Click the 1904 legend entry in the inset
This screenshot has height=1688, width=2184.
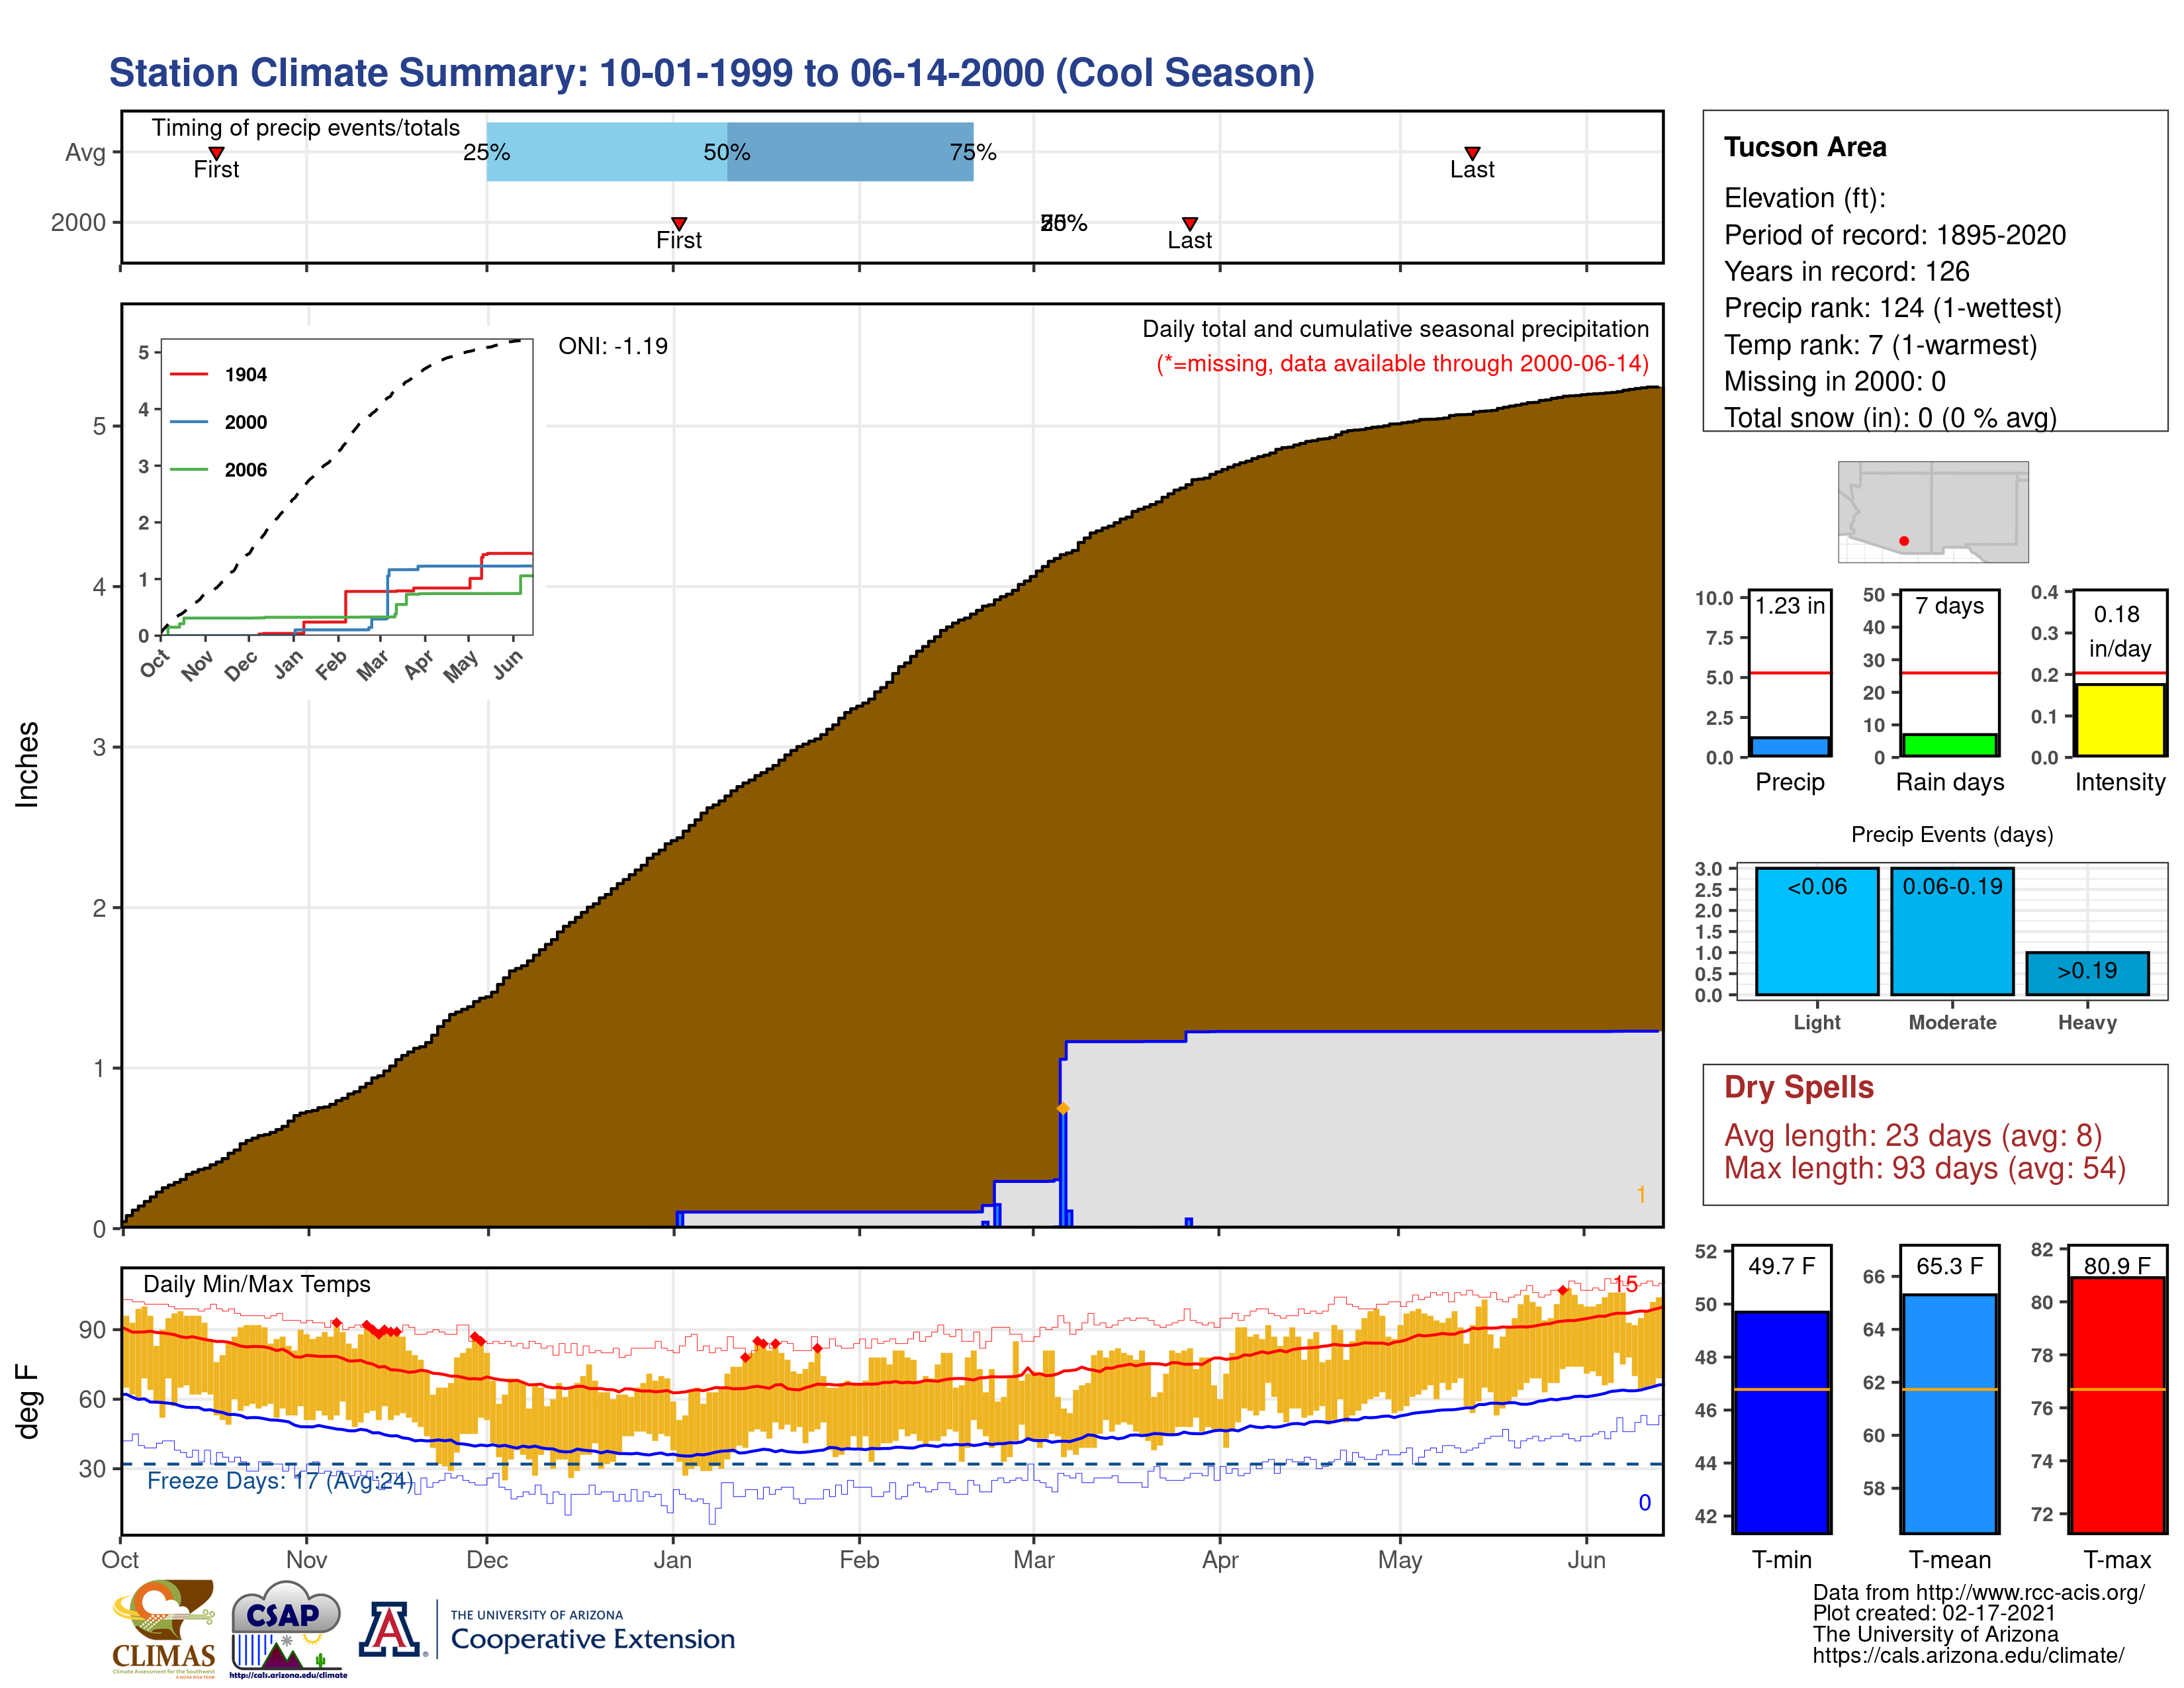[x=245, y=375]
